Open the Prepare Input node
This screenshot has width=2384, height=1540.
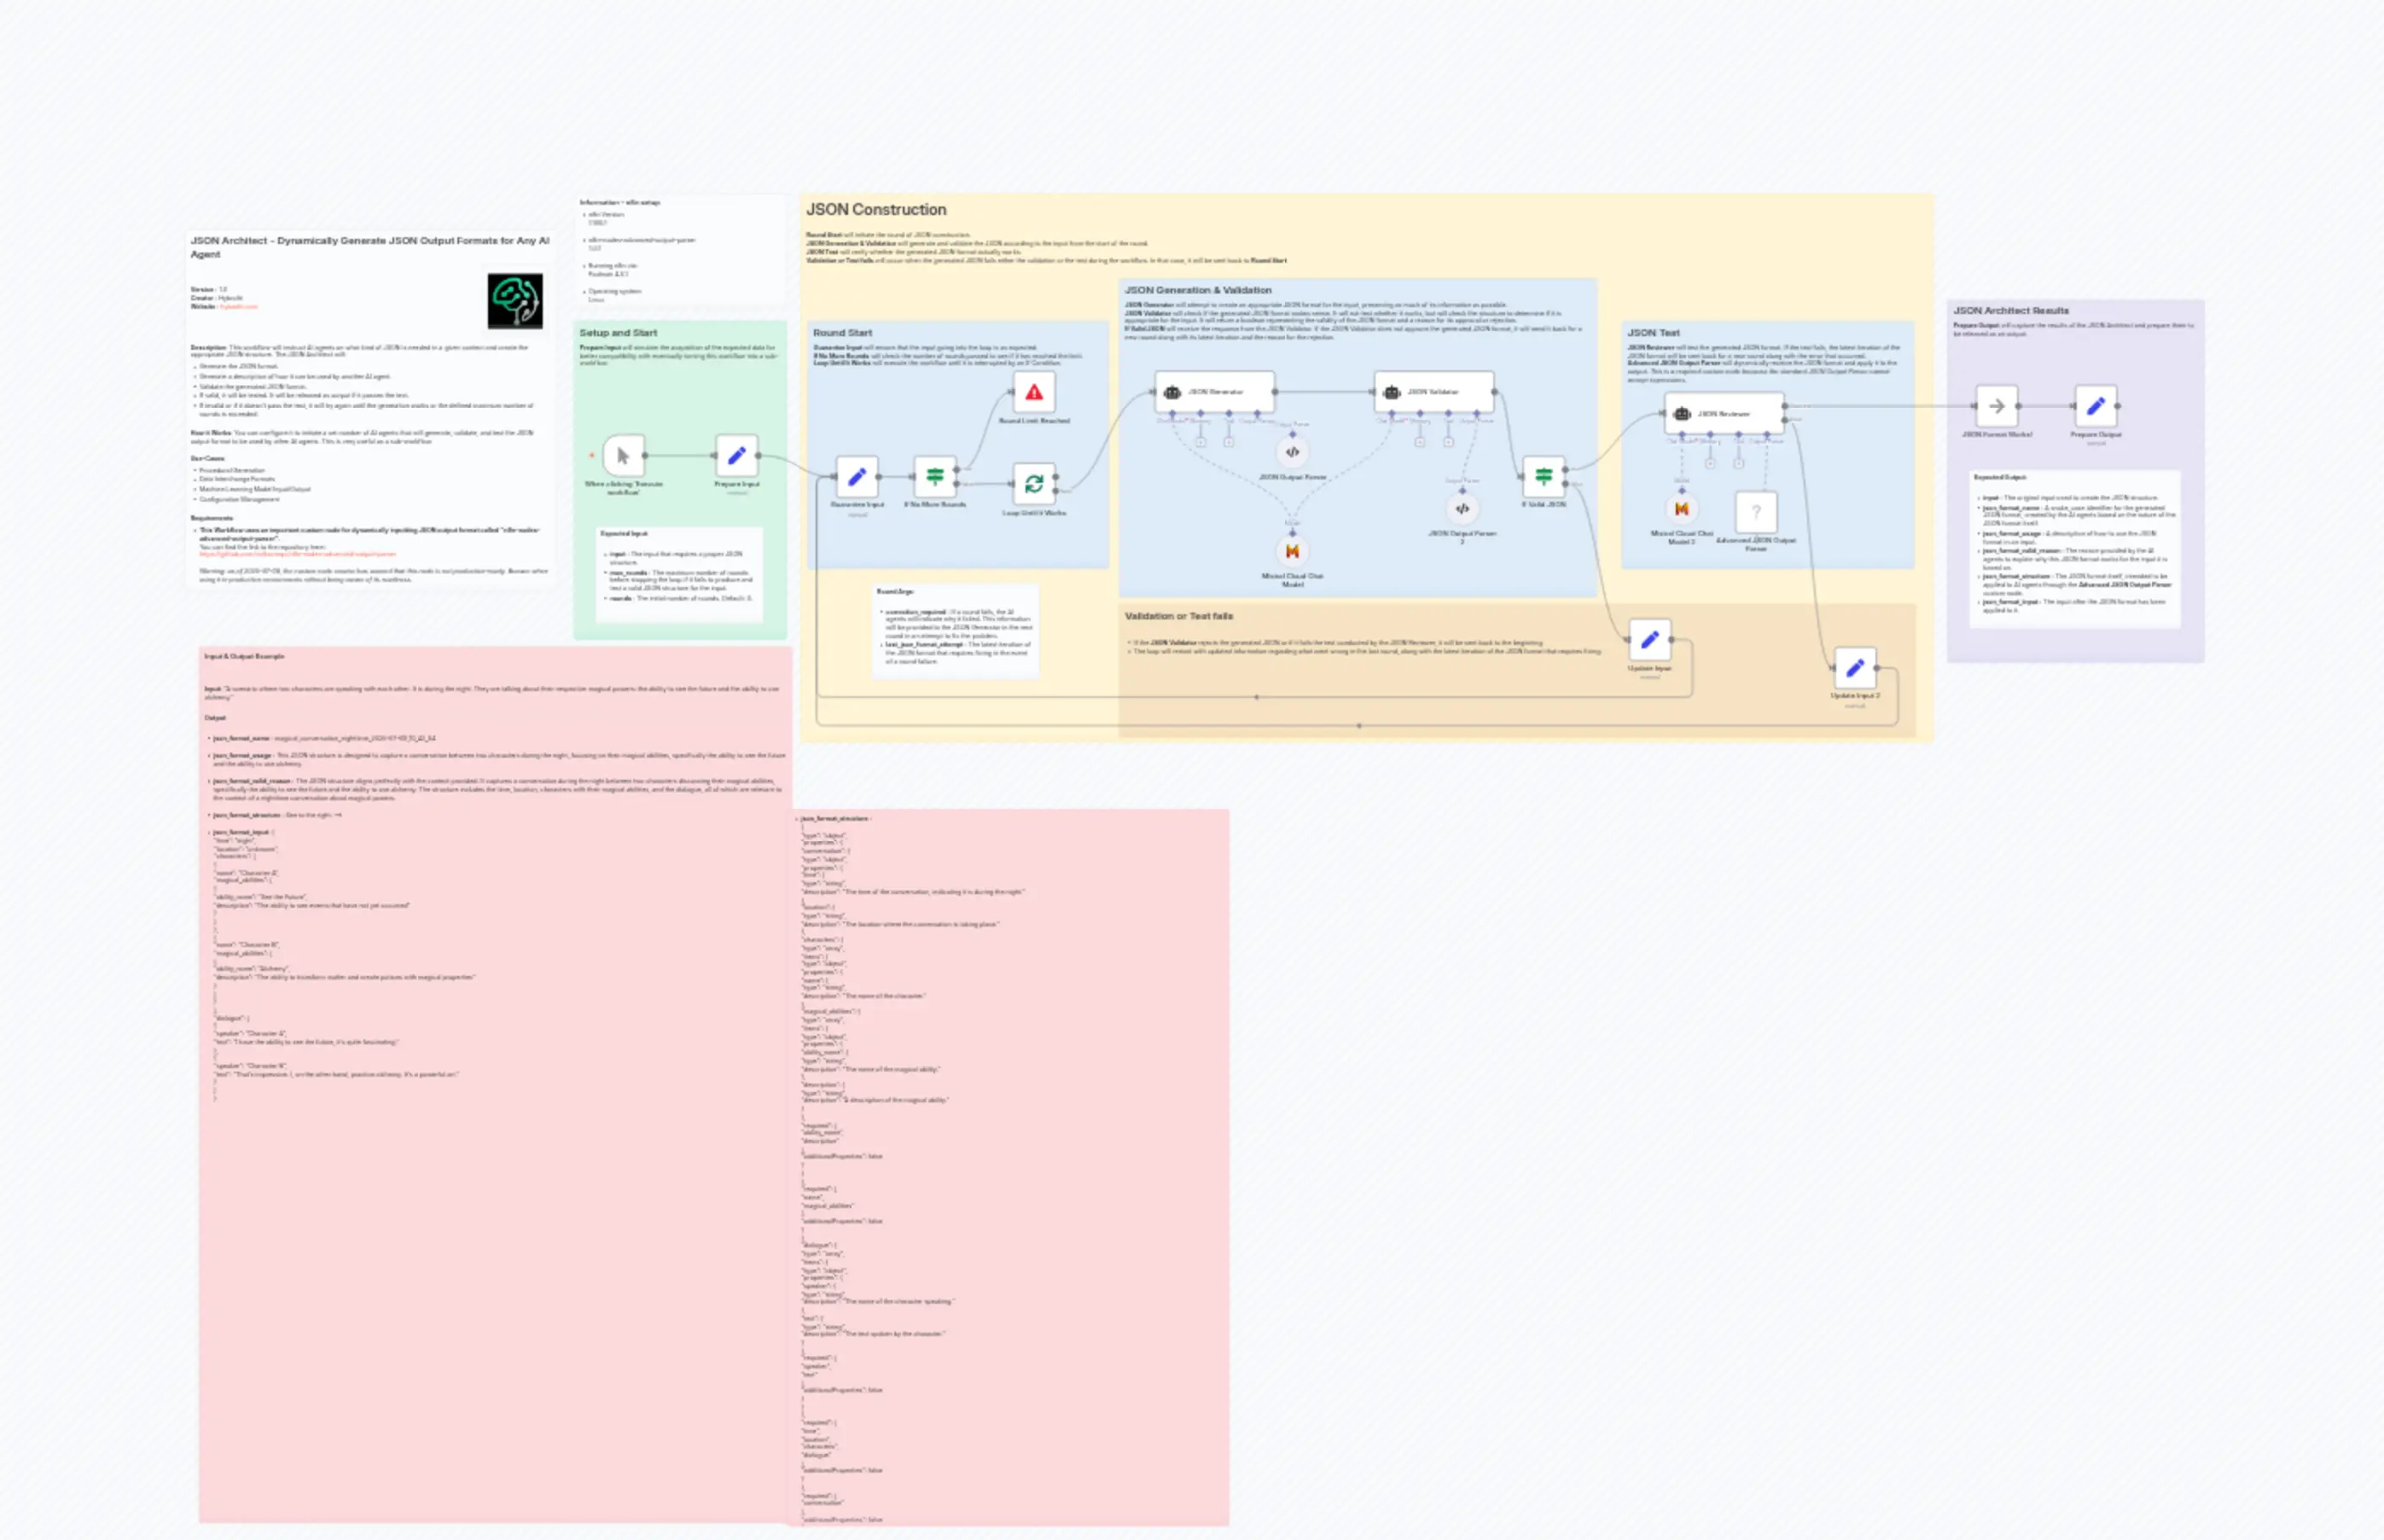click(738, 456)
